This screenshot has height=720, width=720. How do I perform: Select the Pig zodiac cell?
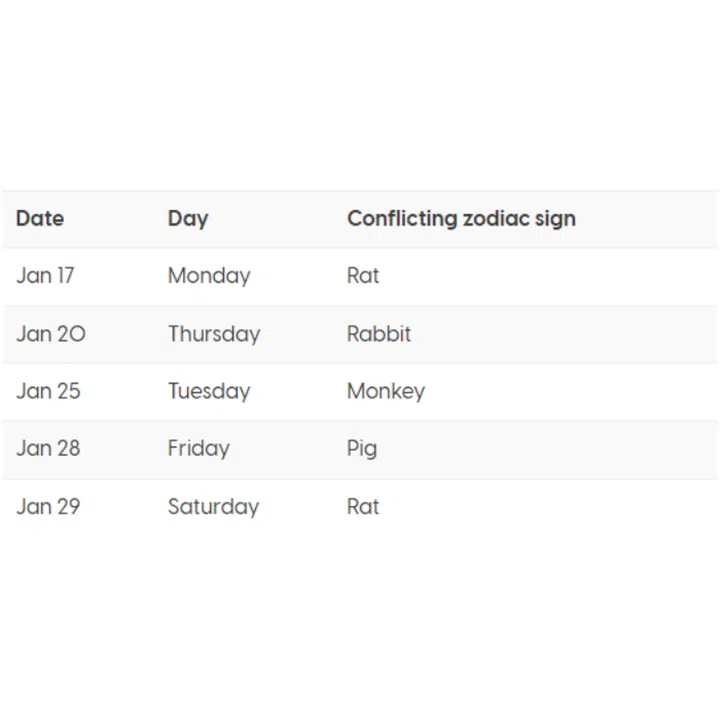click(362, 448)
